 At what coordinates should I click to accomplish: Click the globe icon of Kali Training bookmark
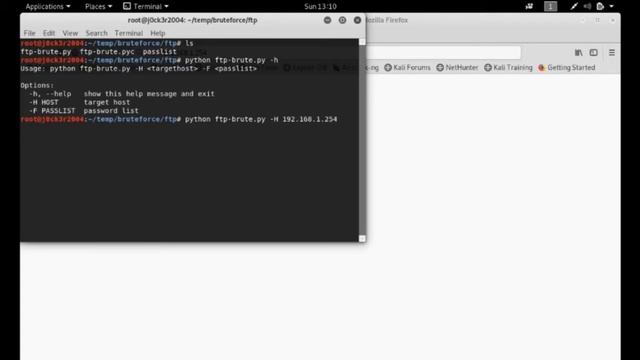pyautogui.click(x=488, y=68)
